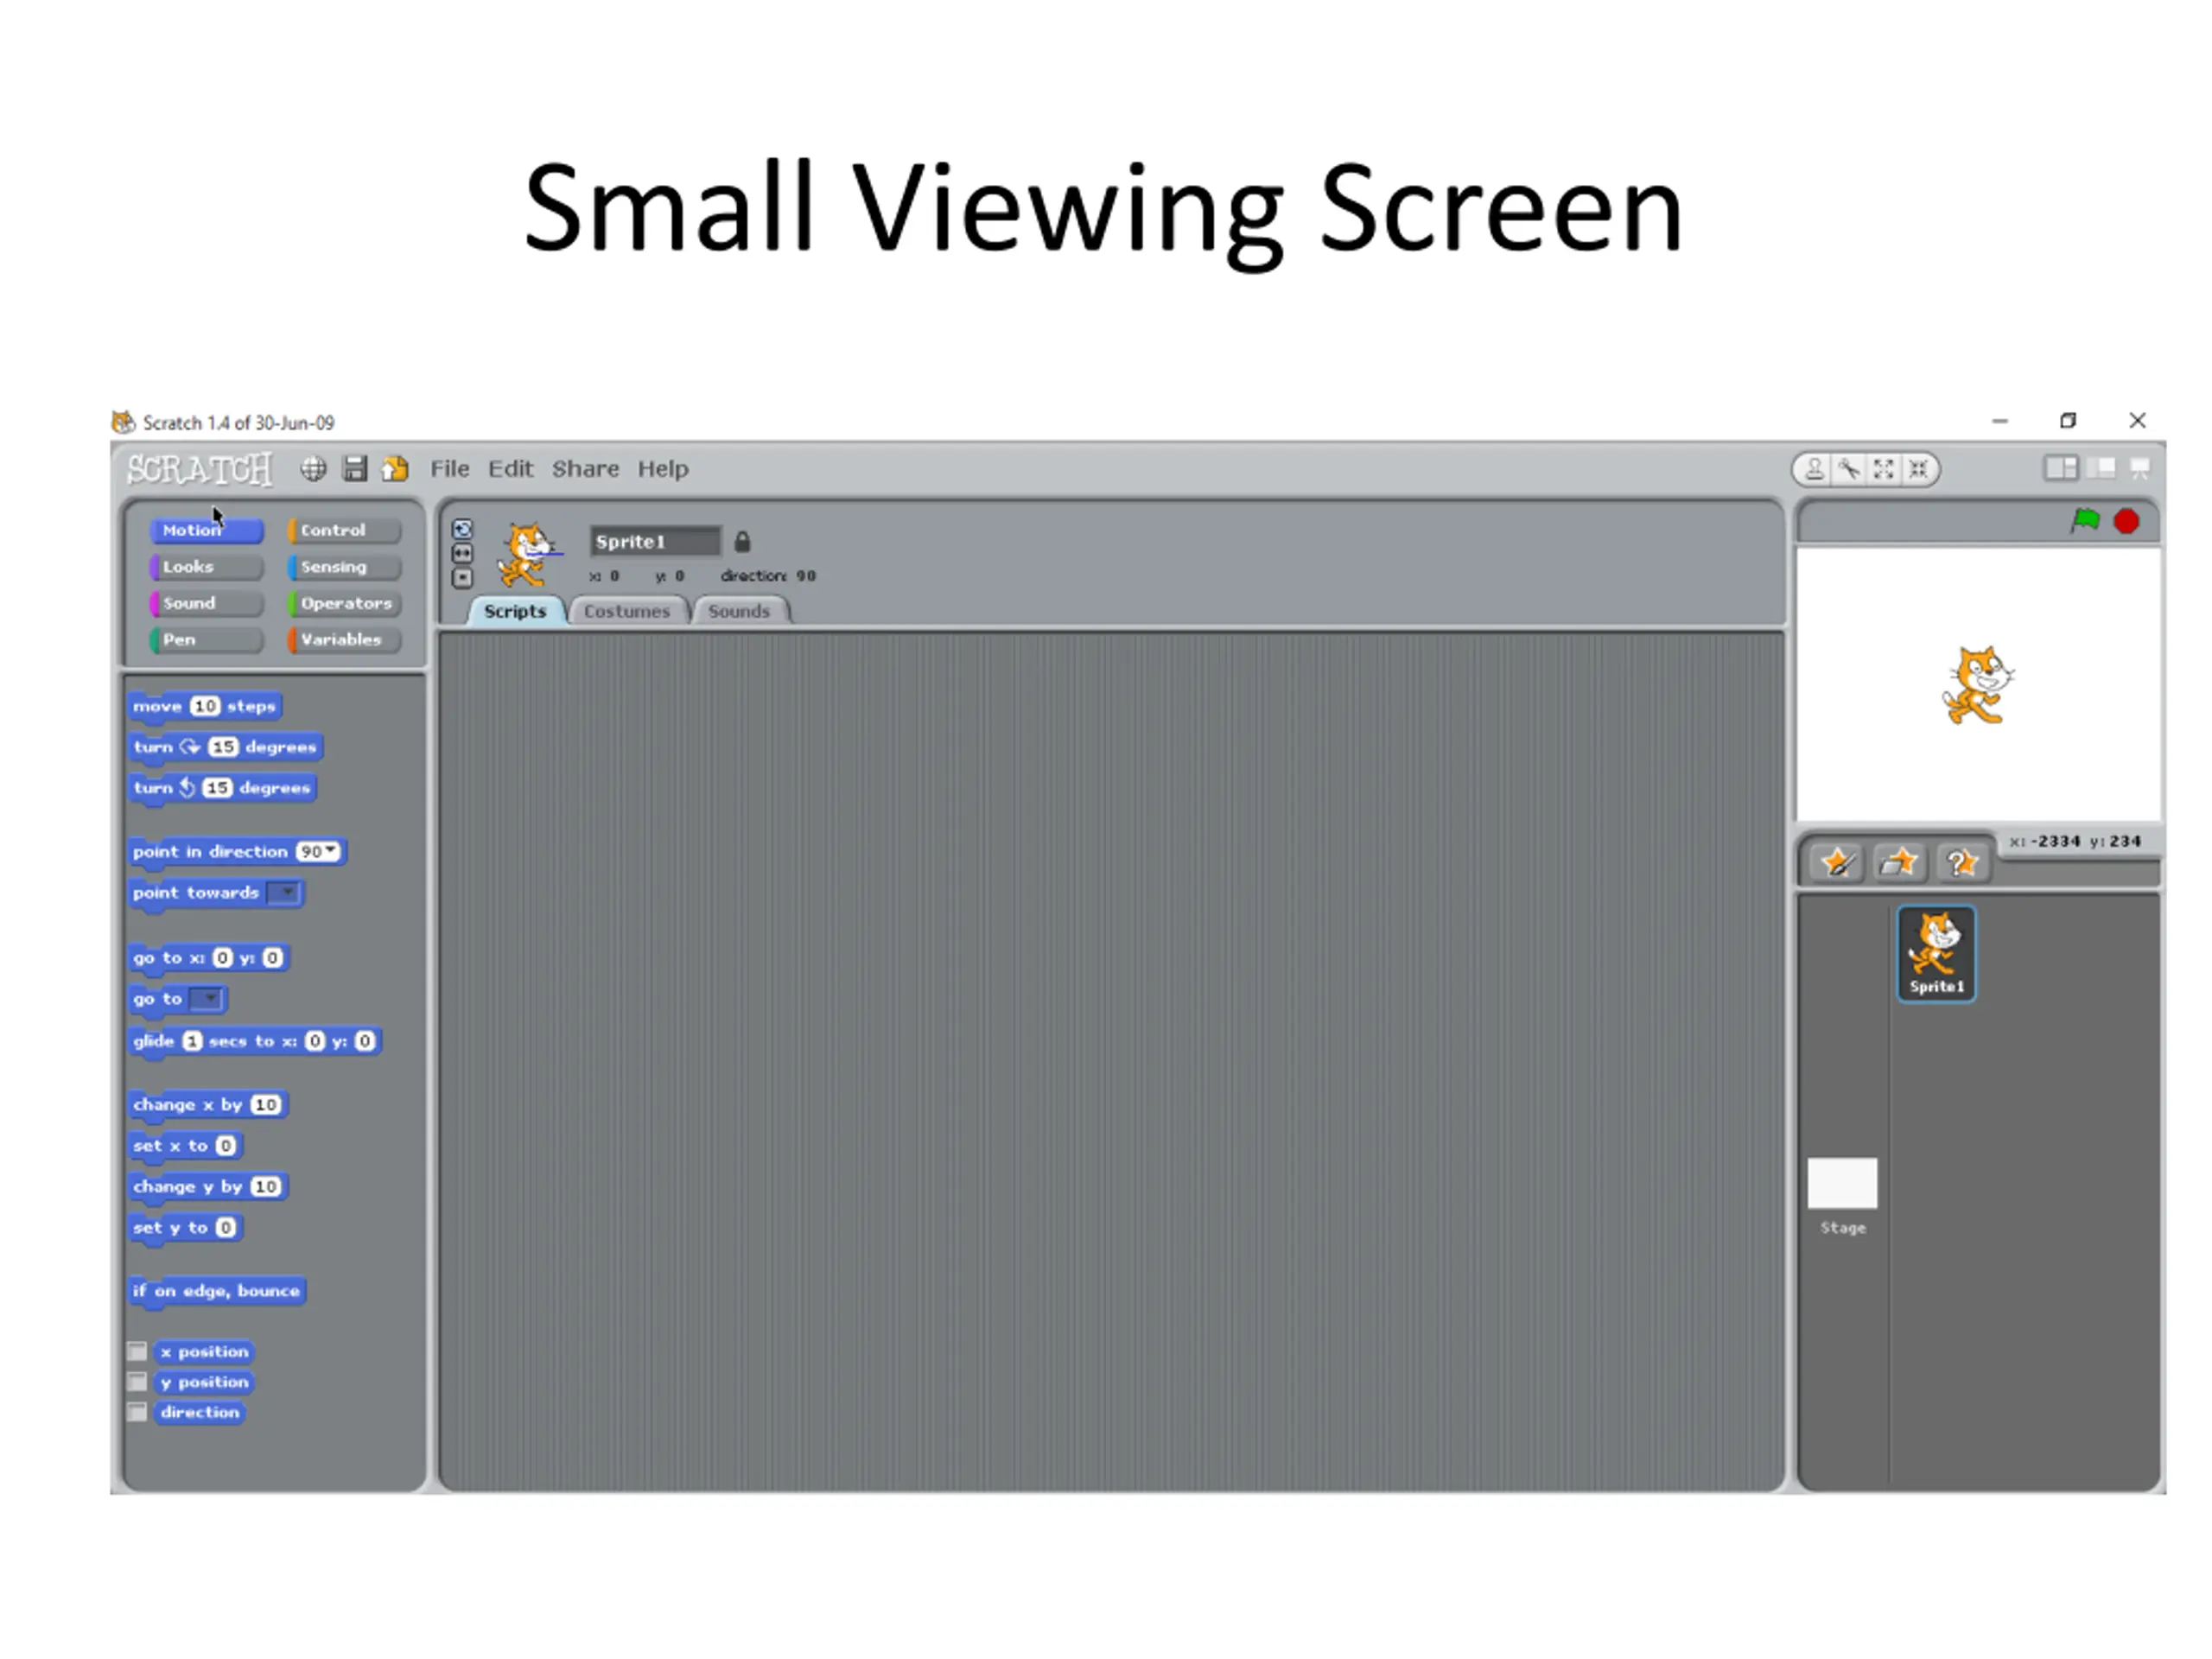2212x1659 pixels.
Task: Select the can-rotate rotation style button
Action: coord(462,529)
